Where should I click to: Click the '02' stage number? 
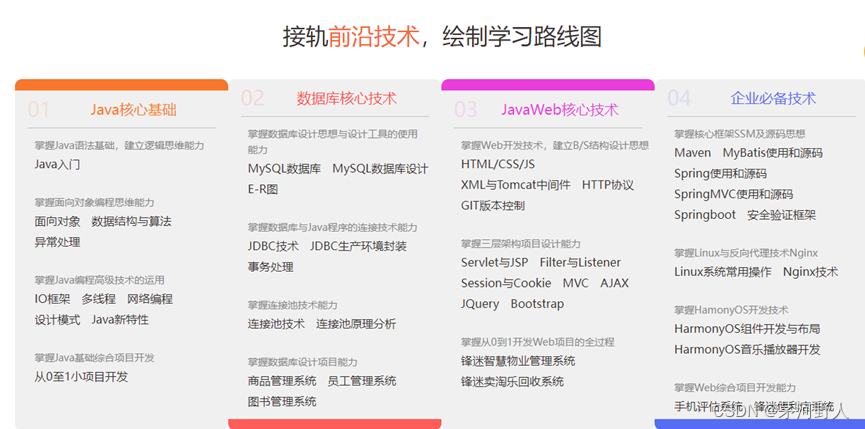252,98
